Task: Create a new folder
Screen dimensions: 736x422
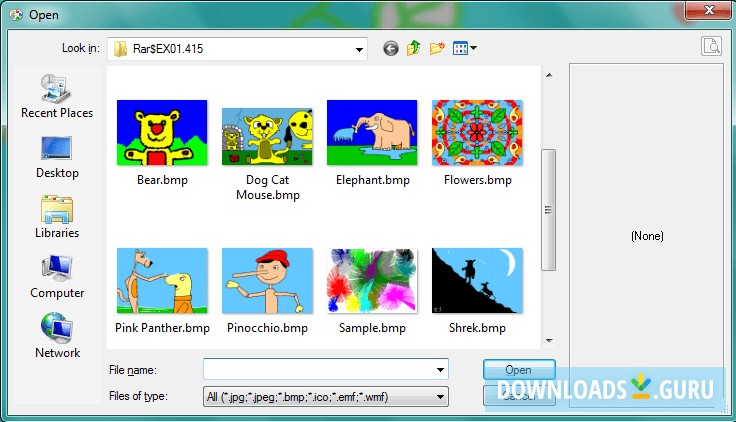Action: pyautogui.click(x=437, y=48)
